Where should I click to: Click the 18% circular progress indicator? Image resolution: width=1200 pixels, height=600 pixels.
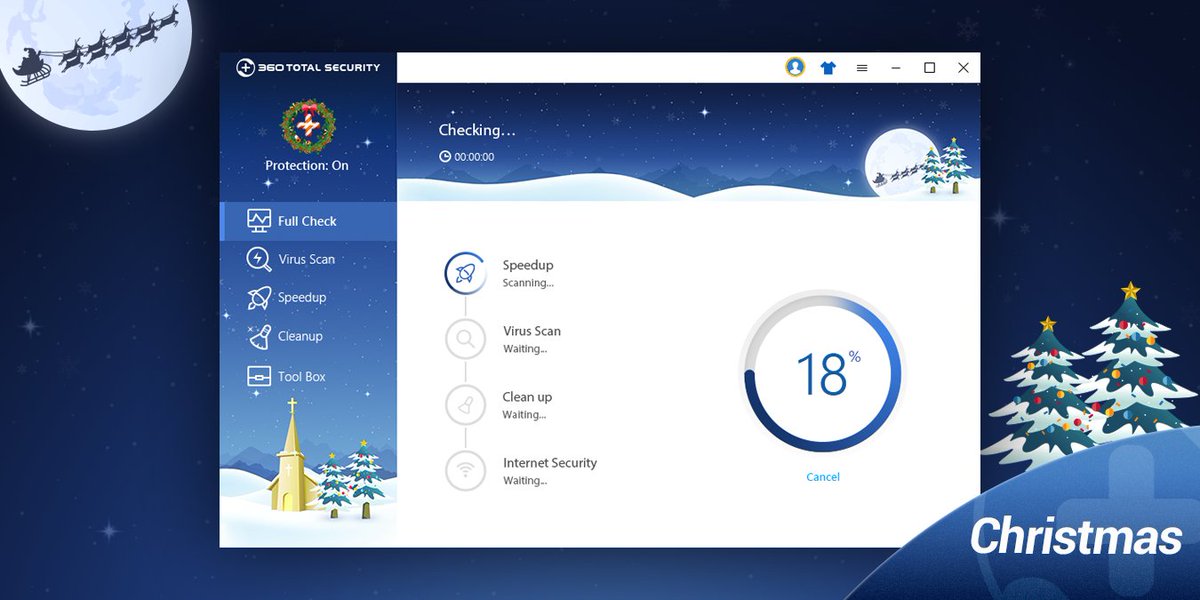coord(822,372)
